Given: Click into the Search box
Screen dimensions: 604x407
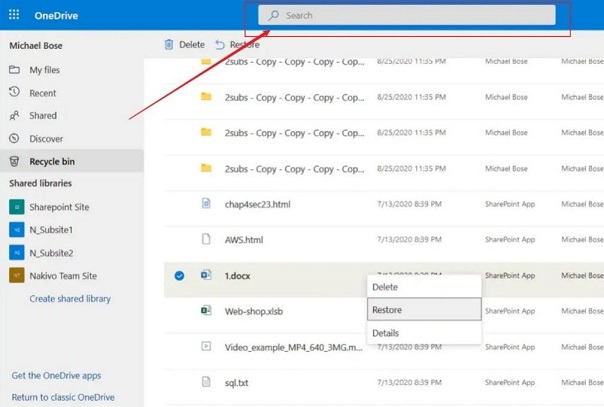Looking at the screenshot, I should pyautogui.click(x=407, y=15).
